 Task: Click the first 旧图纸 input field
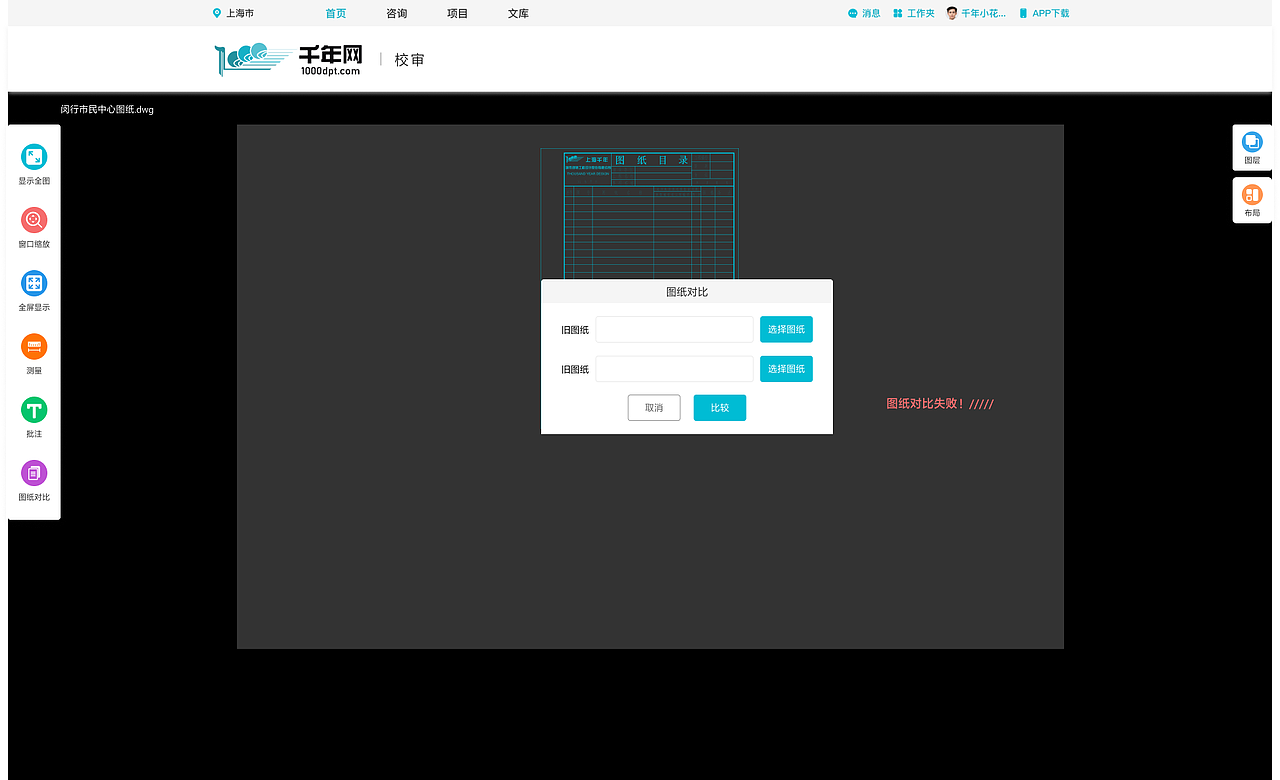[674, 329]
